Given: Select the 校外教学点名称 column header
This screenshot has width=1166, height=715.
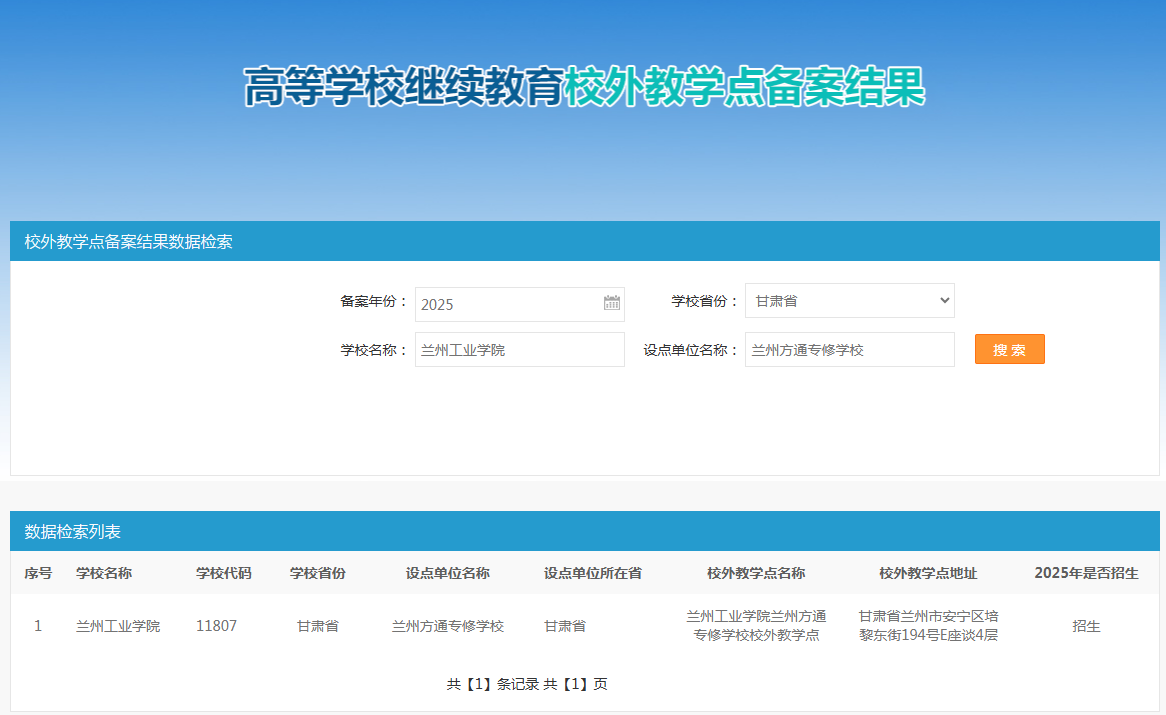Looking at the screenshot, I should (756, 573).
